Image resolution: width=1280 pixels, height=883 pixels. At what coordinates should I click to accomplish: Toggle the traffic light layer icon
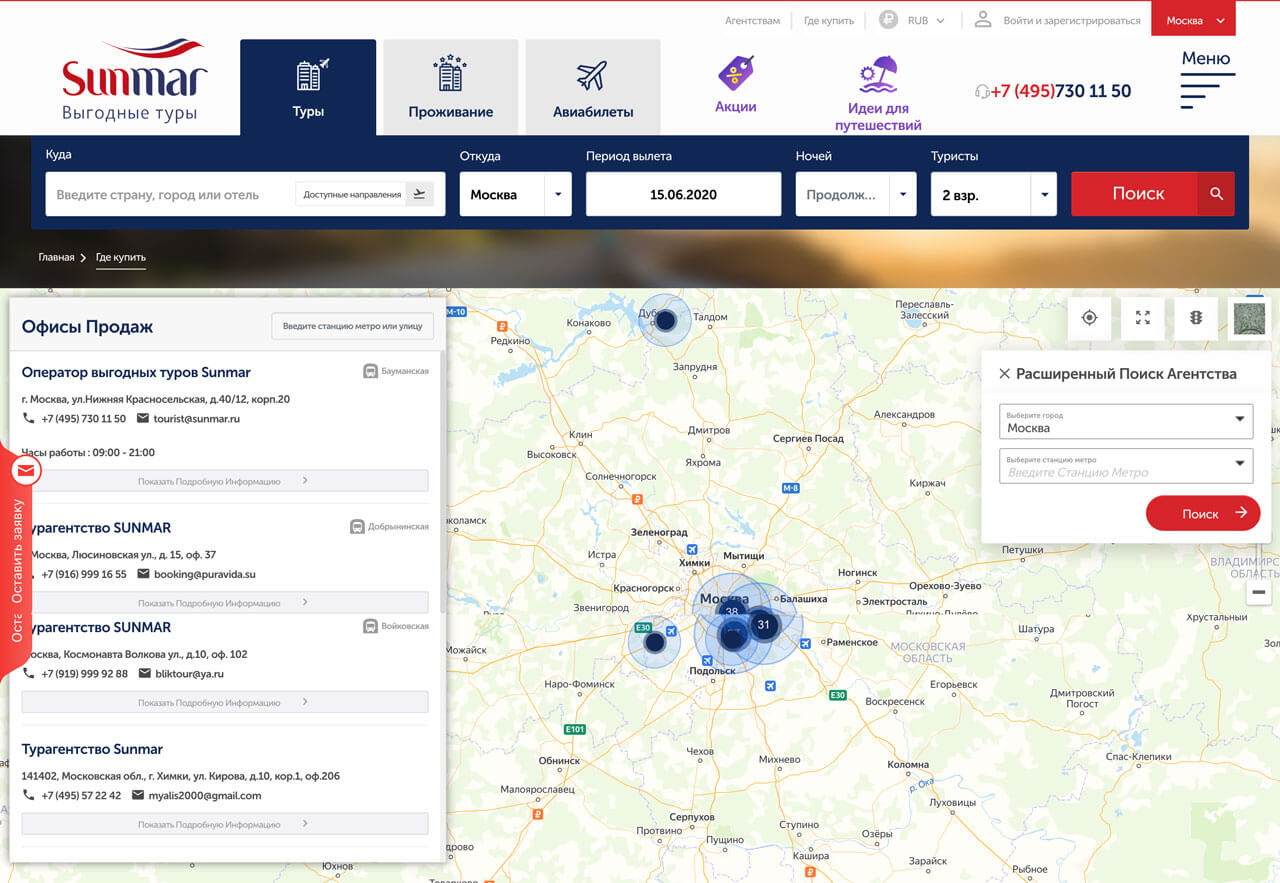click(1196, 318)
